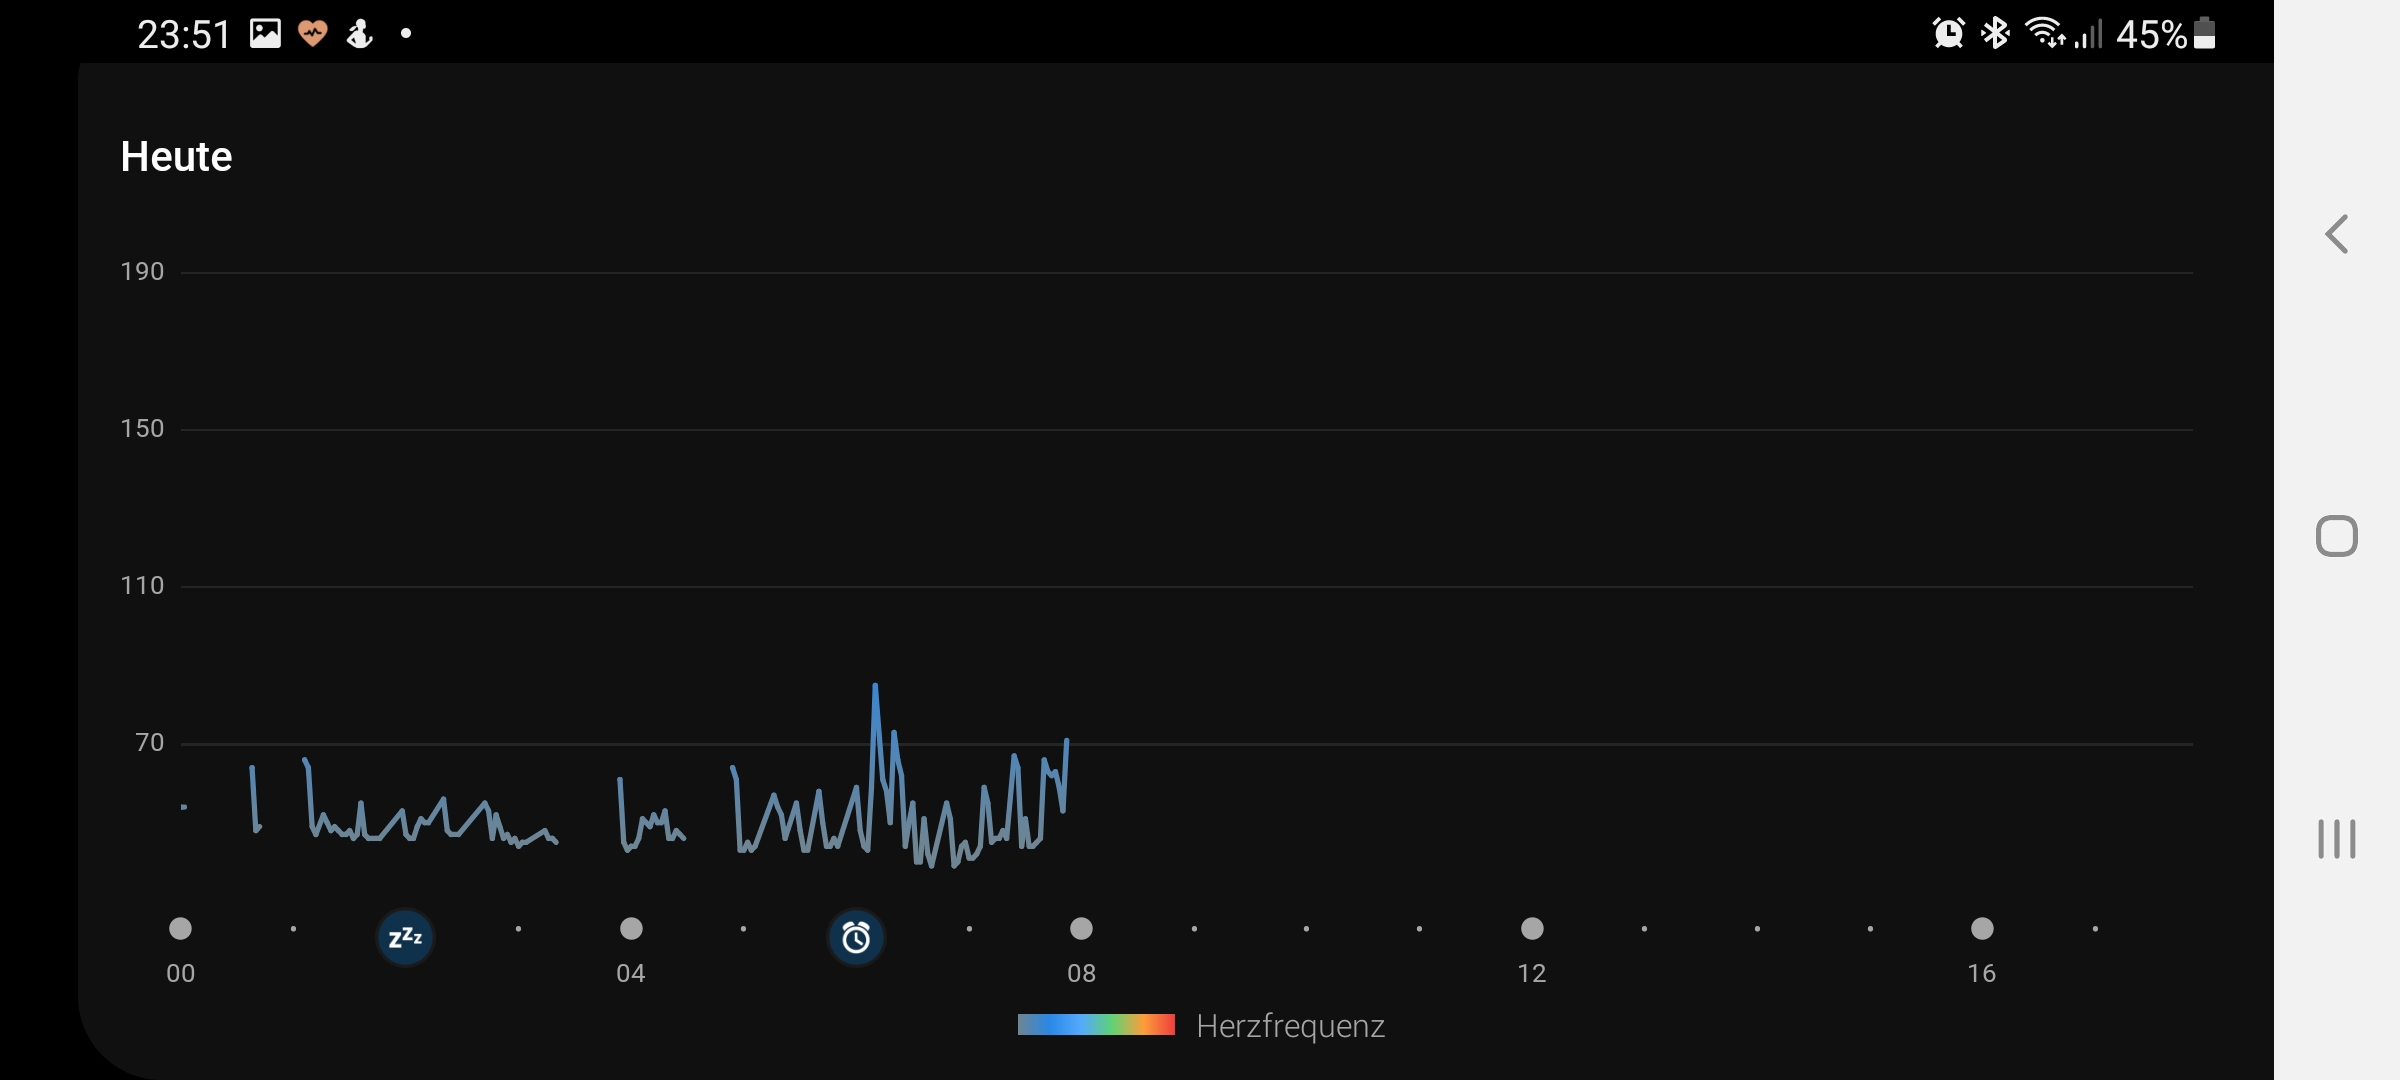Open recent apps navigation button
The height and width of the screenshot is (1080, 2400).
pyautogui.click(x=2336, y=839)
